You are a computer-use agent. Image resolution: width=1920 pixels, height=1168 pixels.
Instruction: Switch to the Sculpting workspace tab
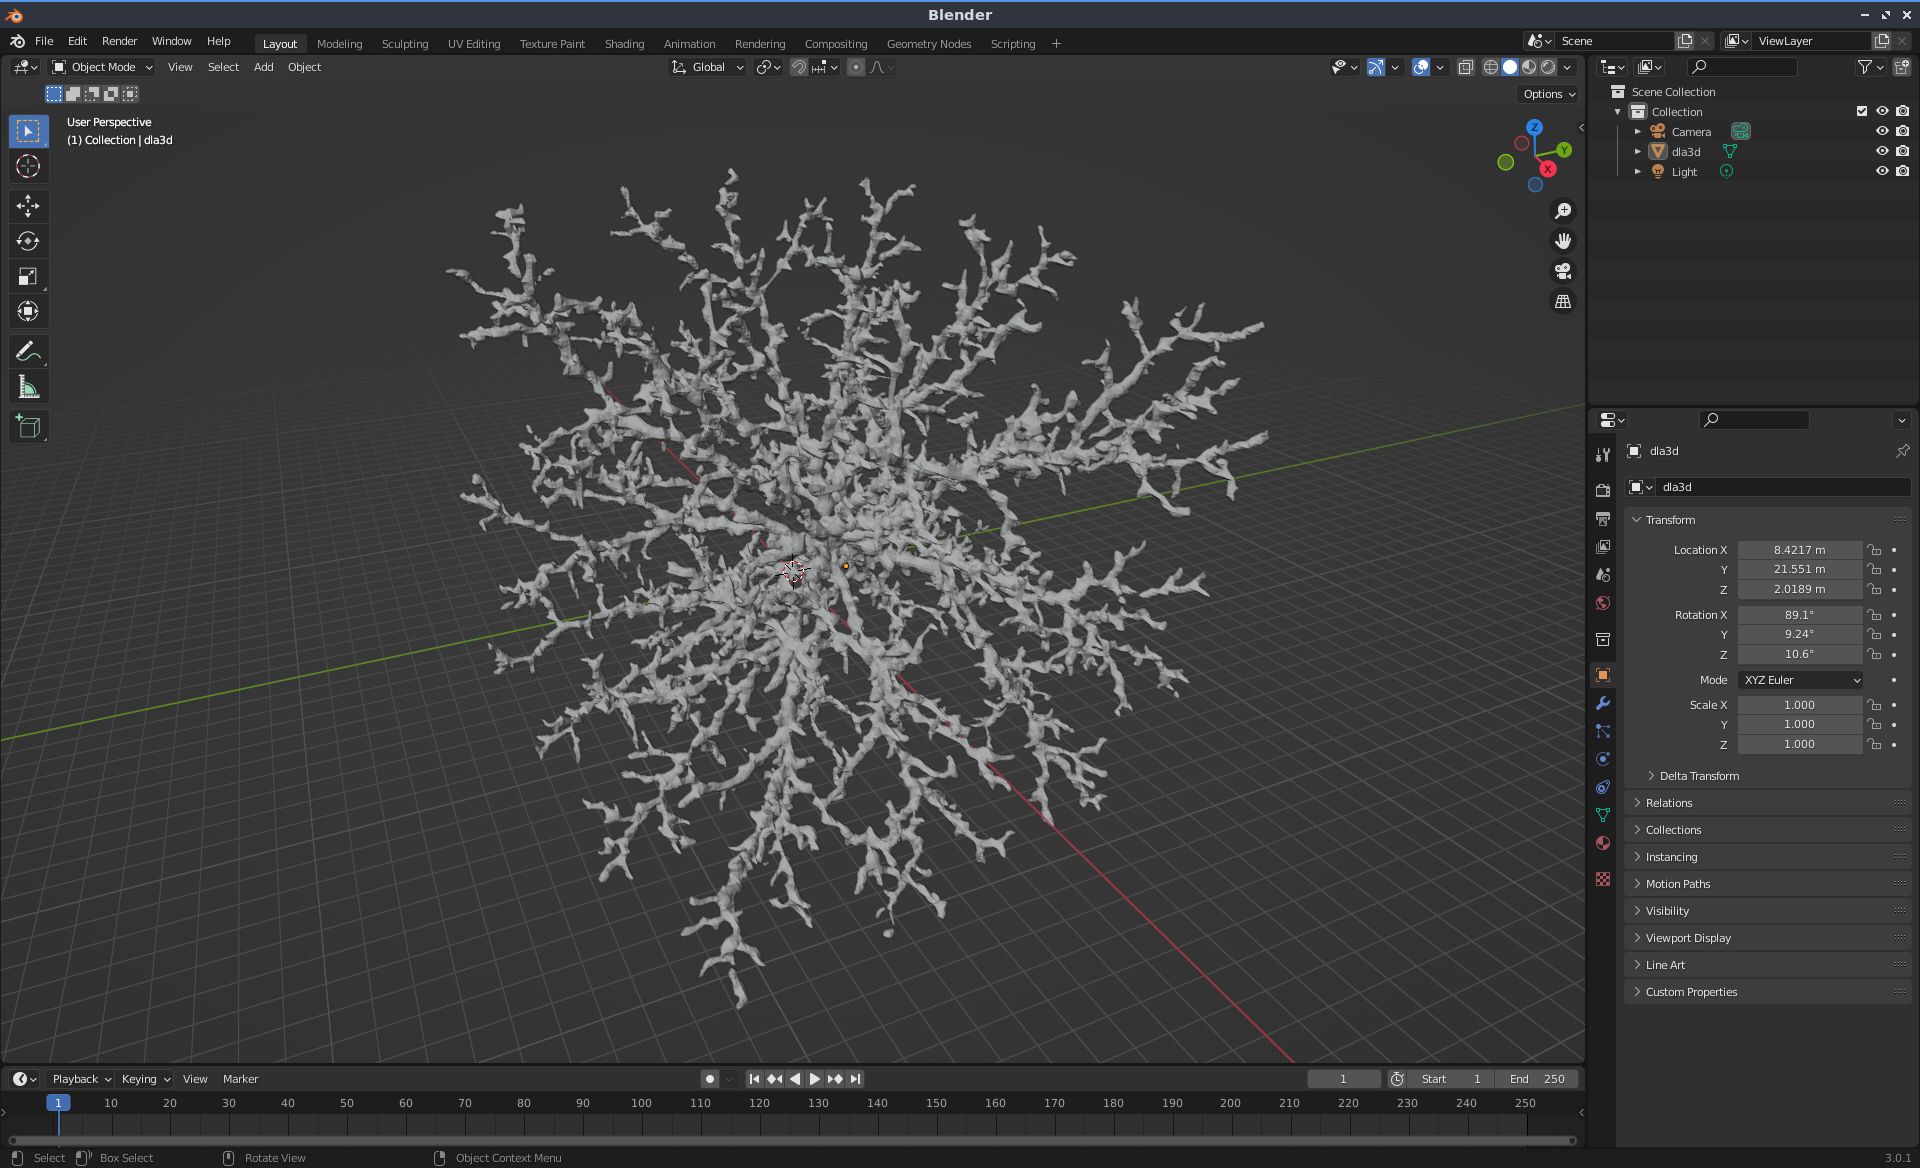404,44
